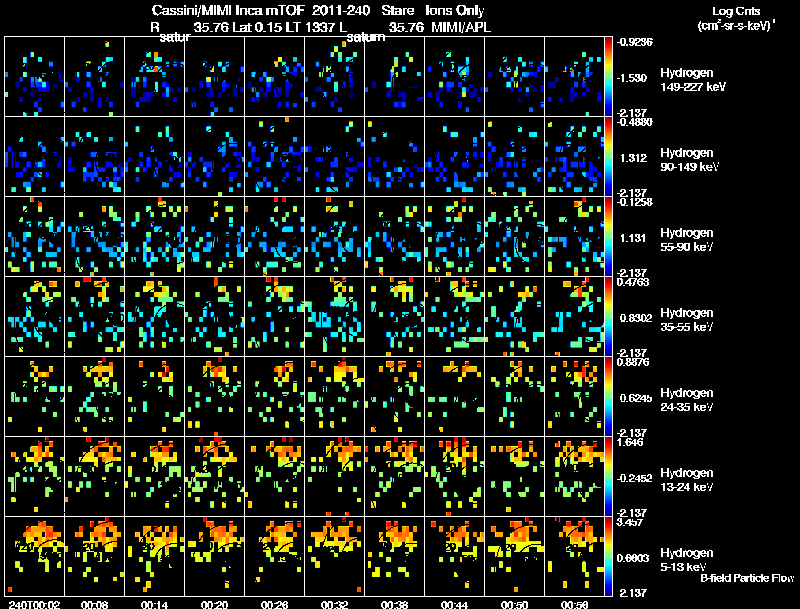Open the 5-13 keV image panel at 240T00:02
Image resolution: width=800 pixels, height=609 pixels.
tap(34, 556)
